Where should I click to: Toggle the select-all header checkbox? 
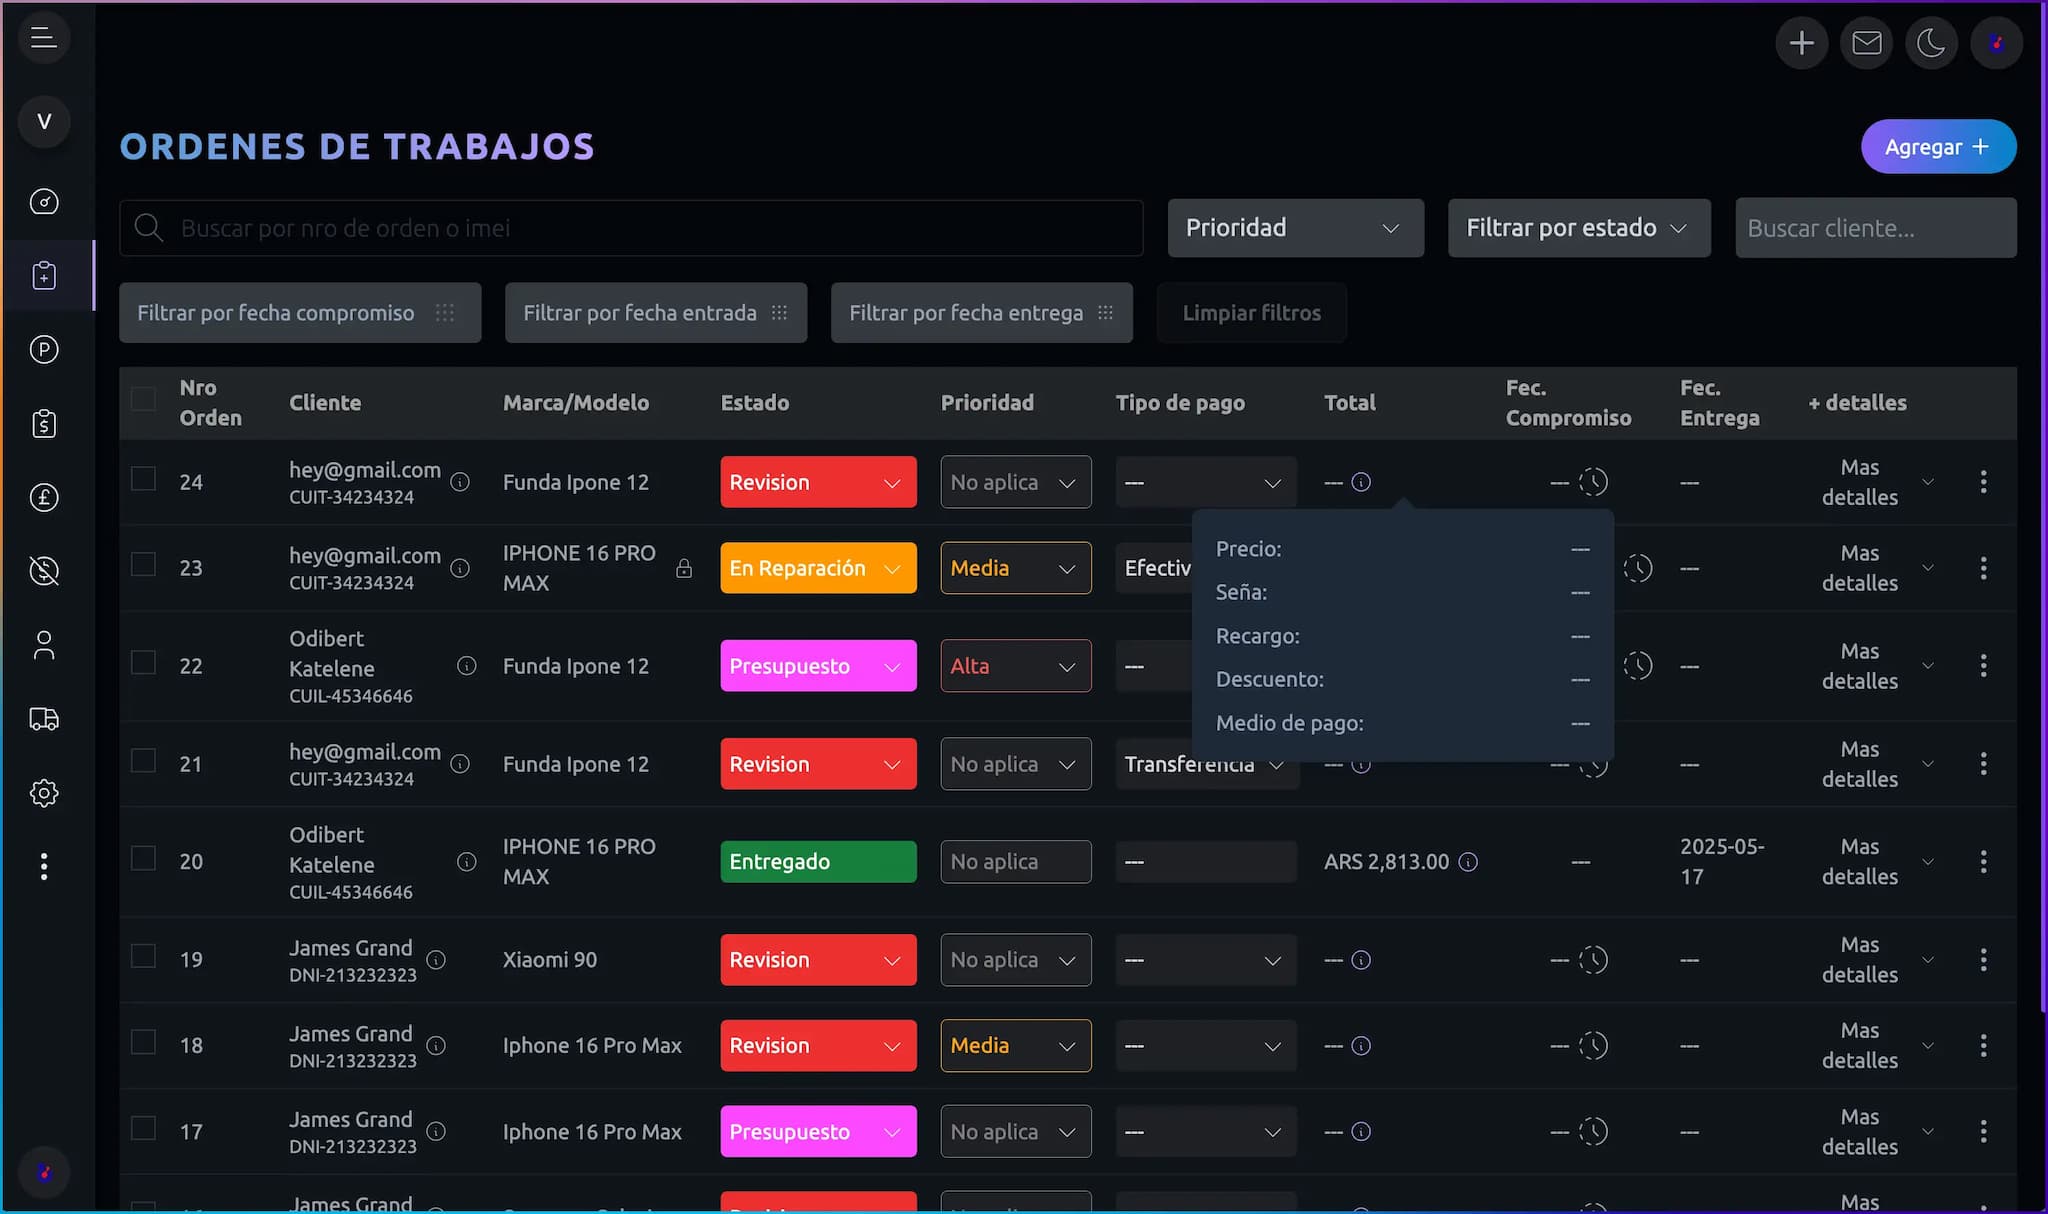[144, 400]
